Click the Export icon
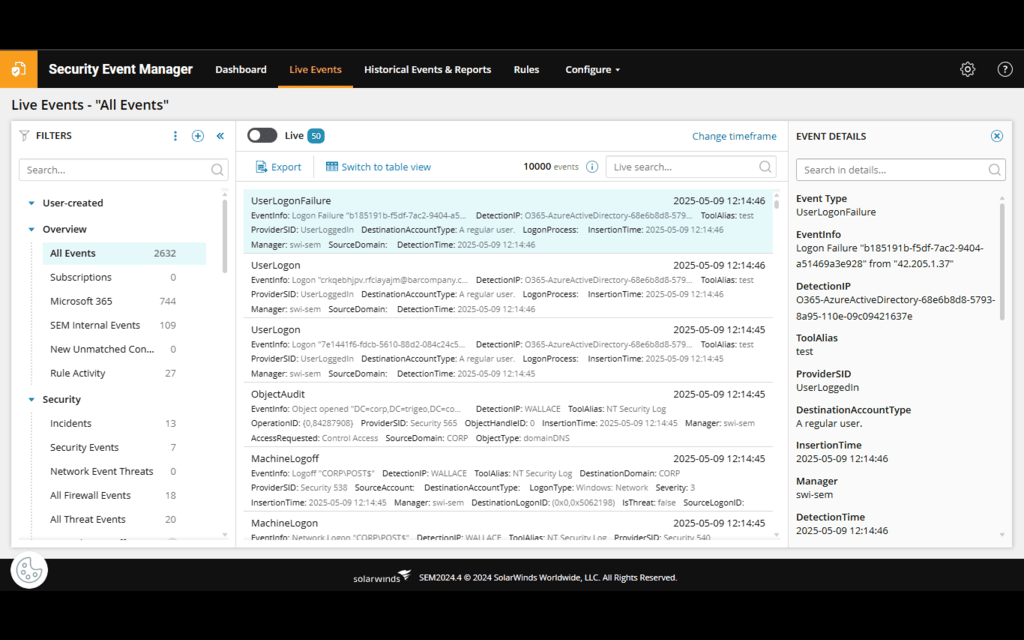 261,166
